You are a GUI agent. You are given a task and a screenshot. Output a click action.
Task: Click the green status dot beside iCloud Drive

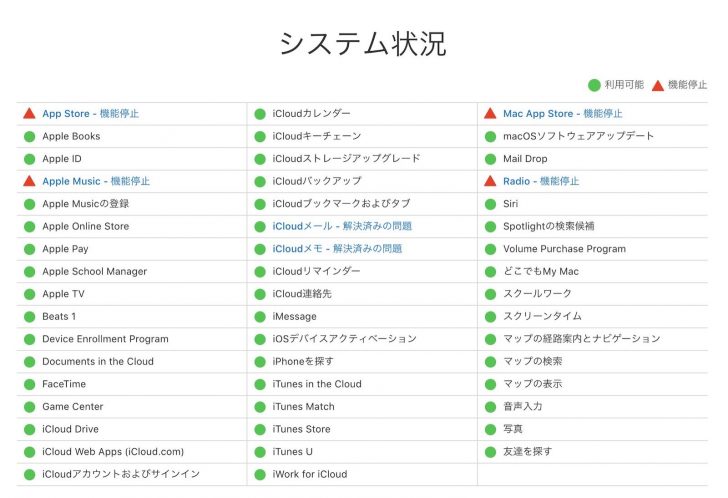29,430
